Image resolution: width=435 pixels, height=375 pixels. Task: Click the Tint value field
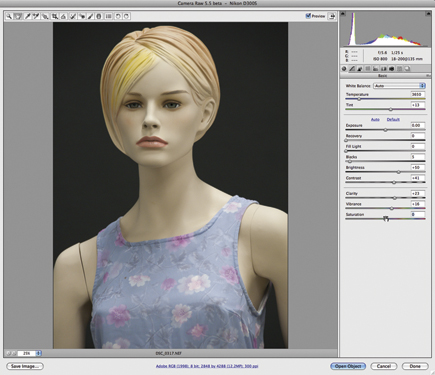tap(418, 105)
